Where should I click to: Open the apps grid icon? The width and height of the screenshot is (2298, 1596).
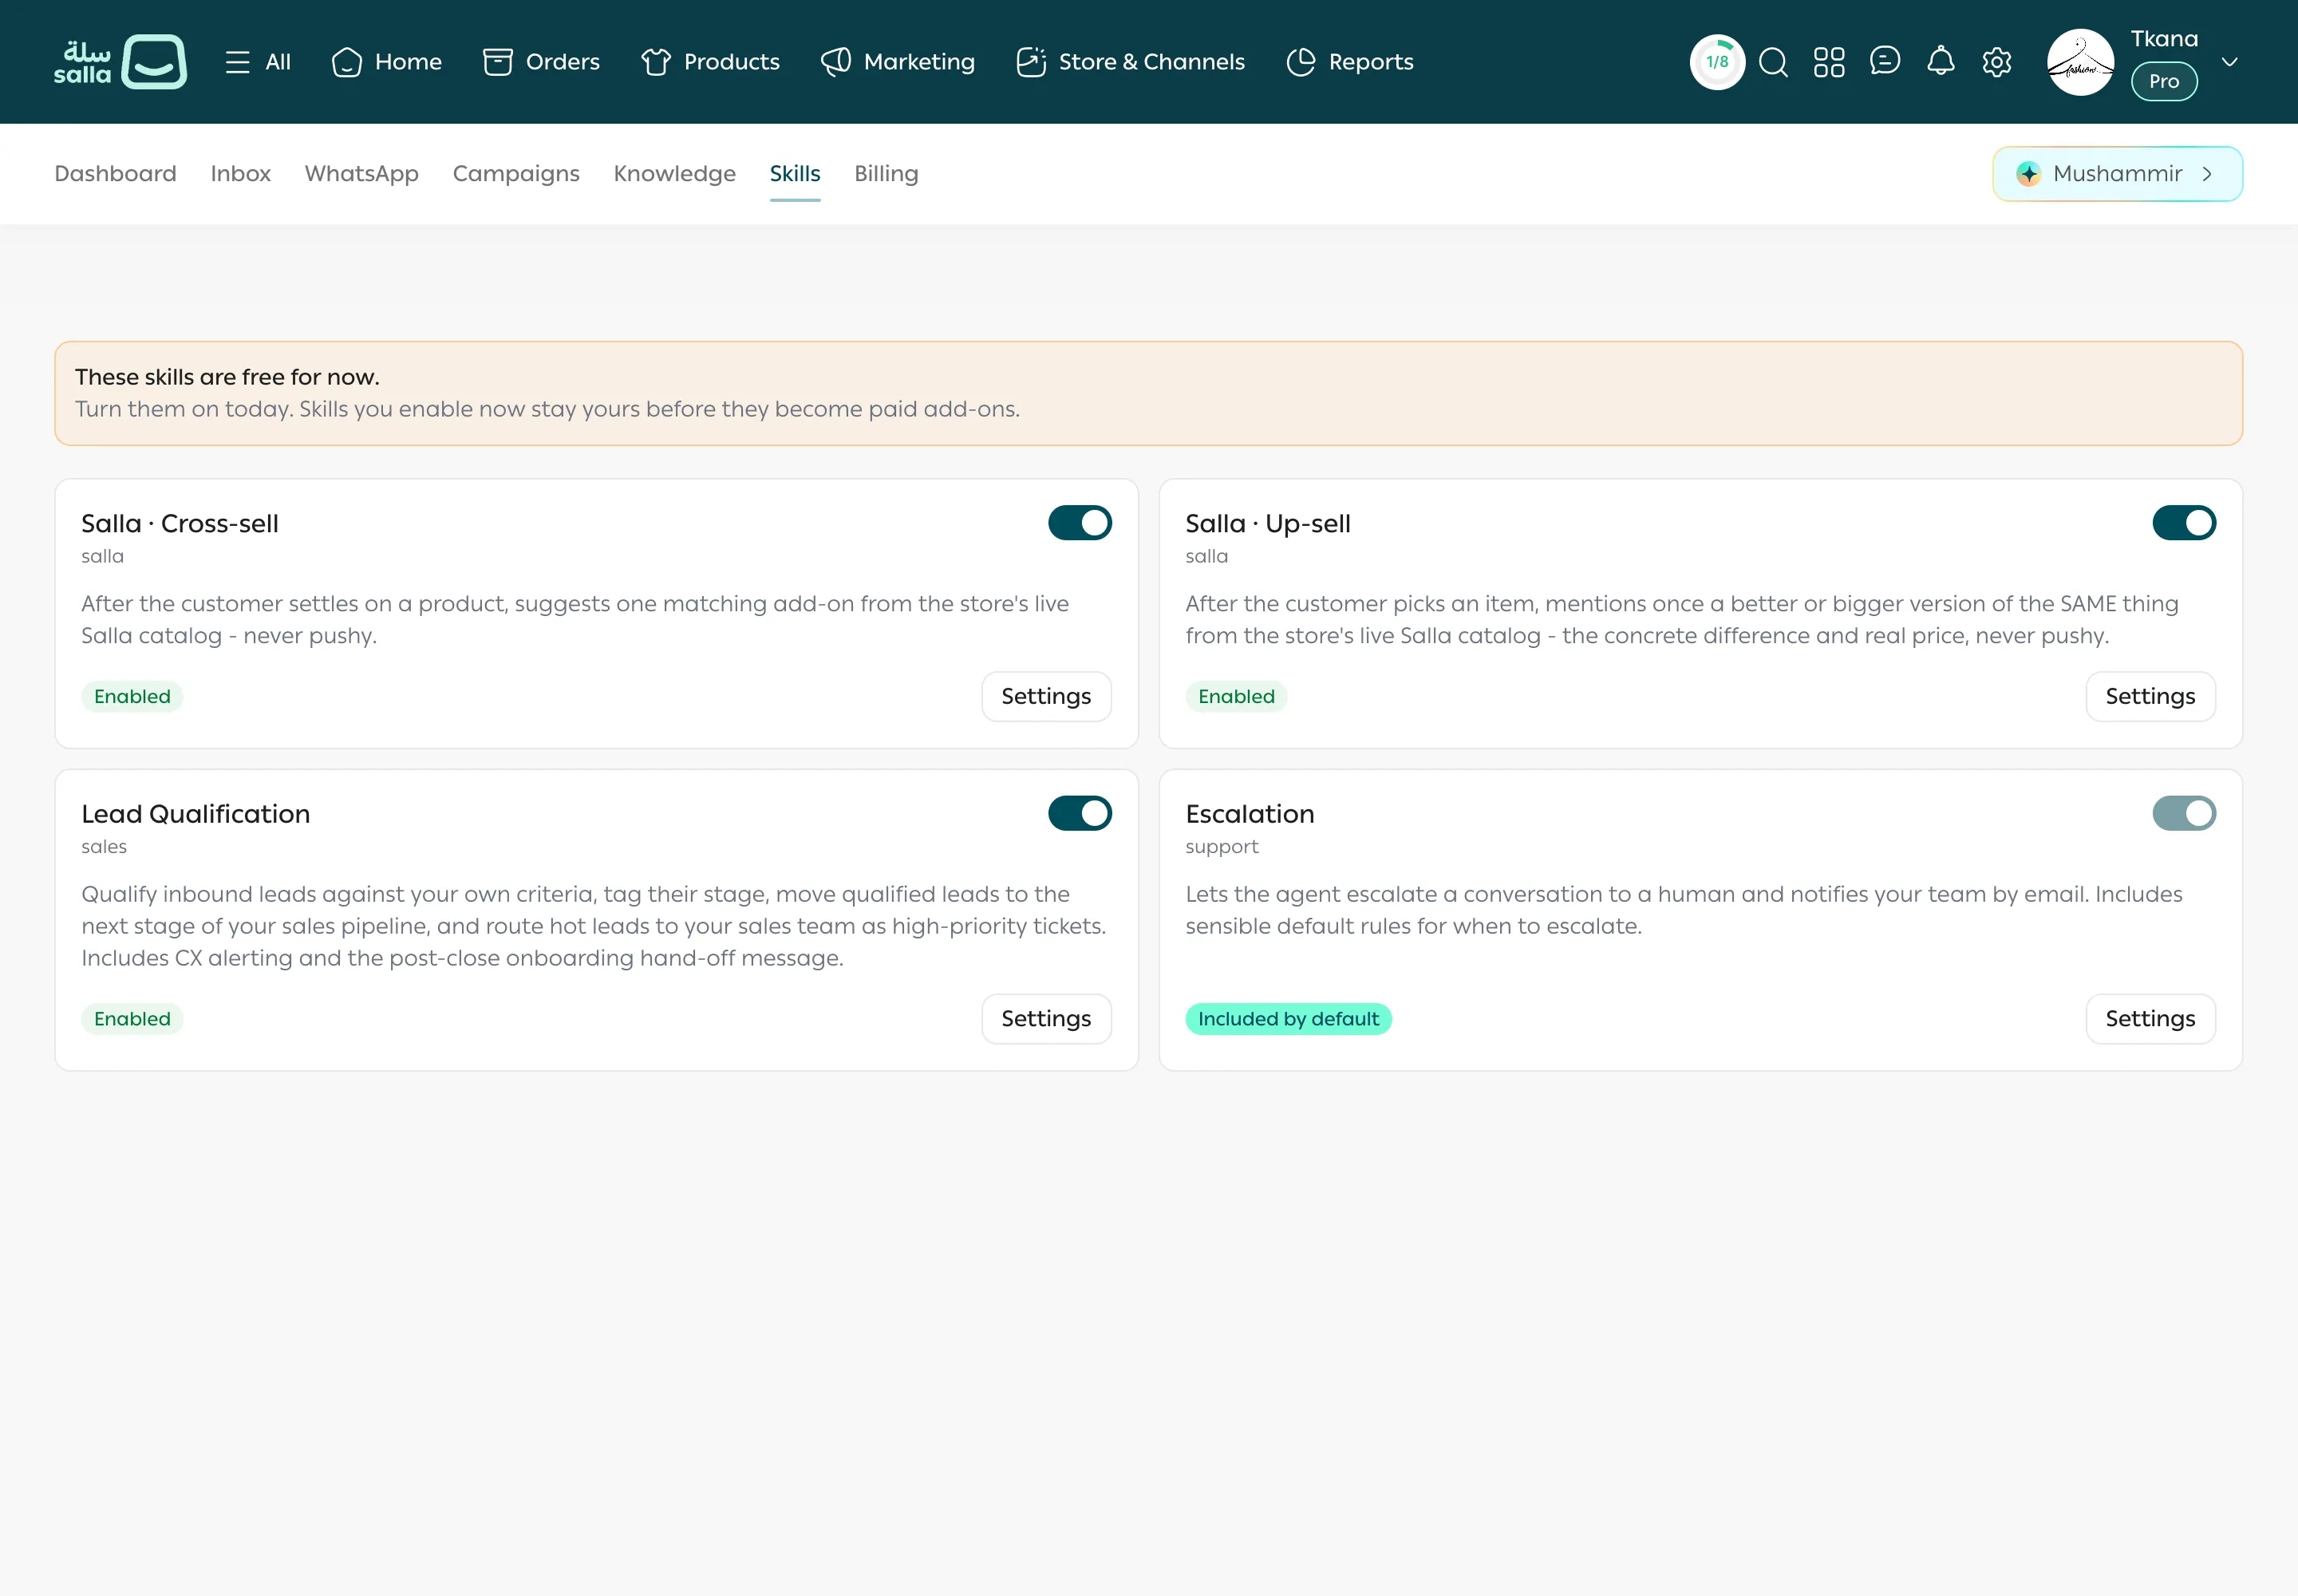[x=1829, y=62]
